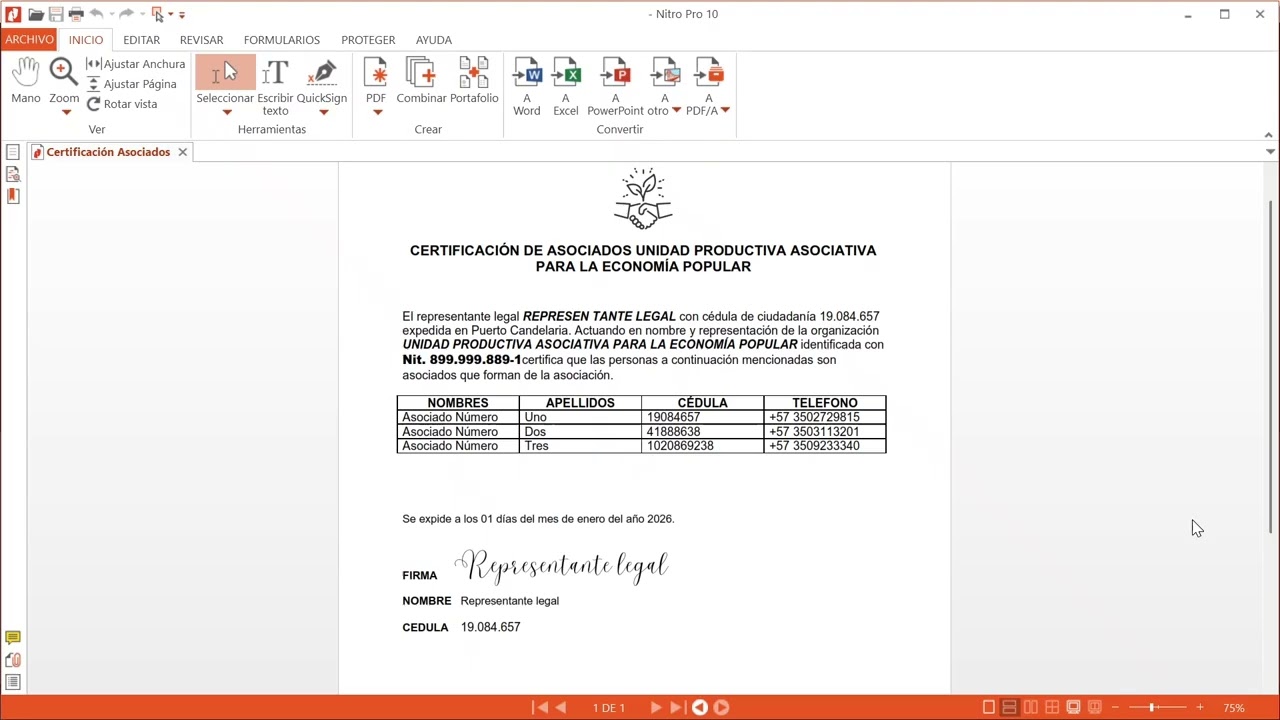Open the bottom-most sidebar panel icon
The width and height of the screenshot is (1280, 720).
[x=13, y=682]
